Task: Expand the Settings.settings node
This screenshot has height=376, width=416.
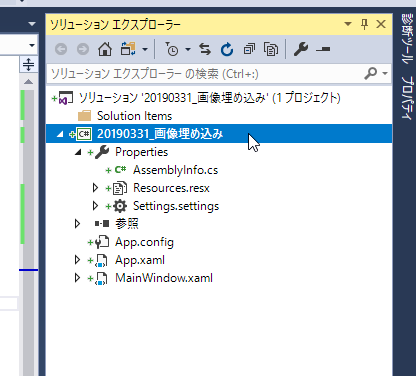Action: (95, 206)
